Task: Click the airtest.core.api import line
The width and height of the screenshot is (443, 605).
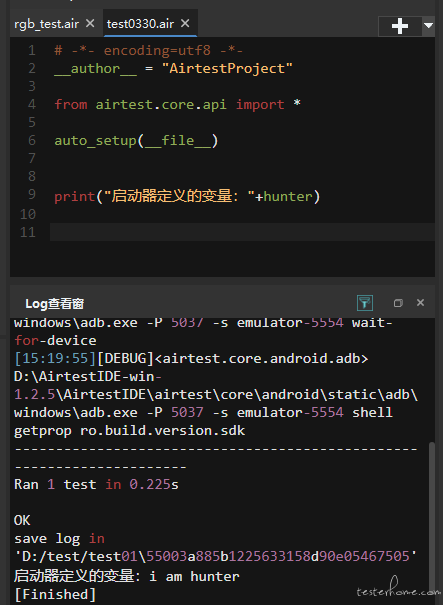Action: click(178, 104)
